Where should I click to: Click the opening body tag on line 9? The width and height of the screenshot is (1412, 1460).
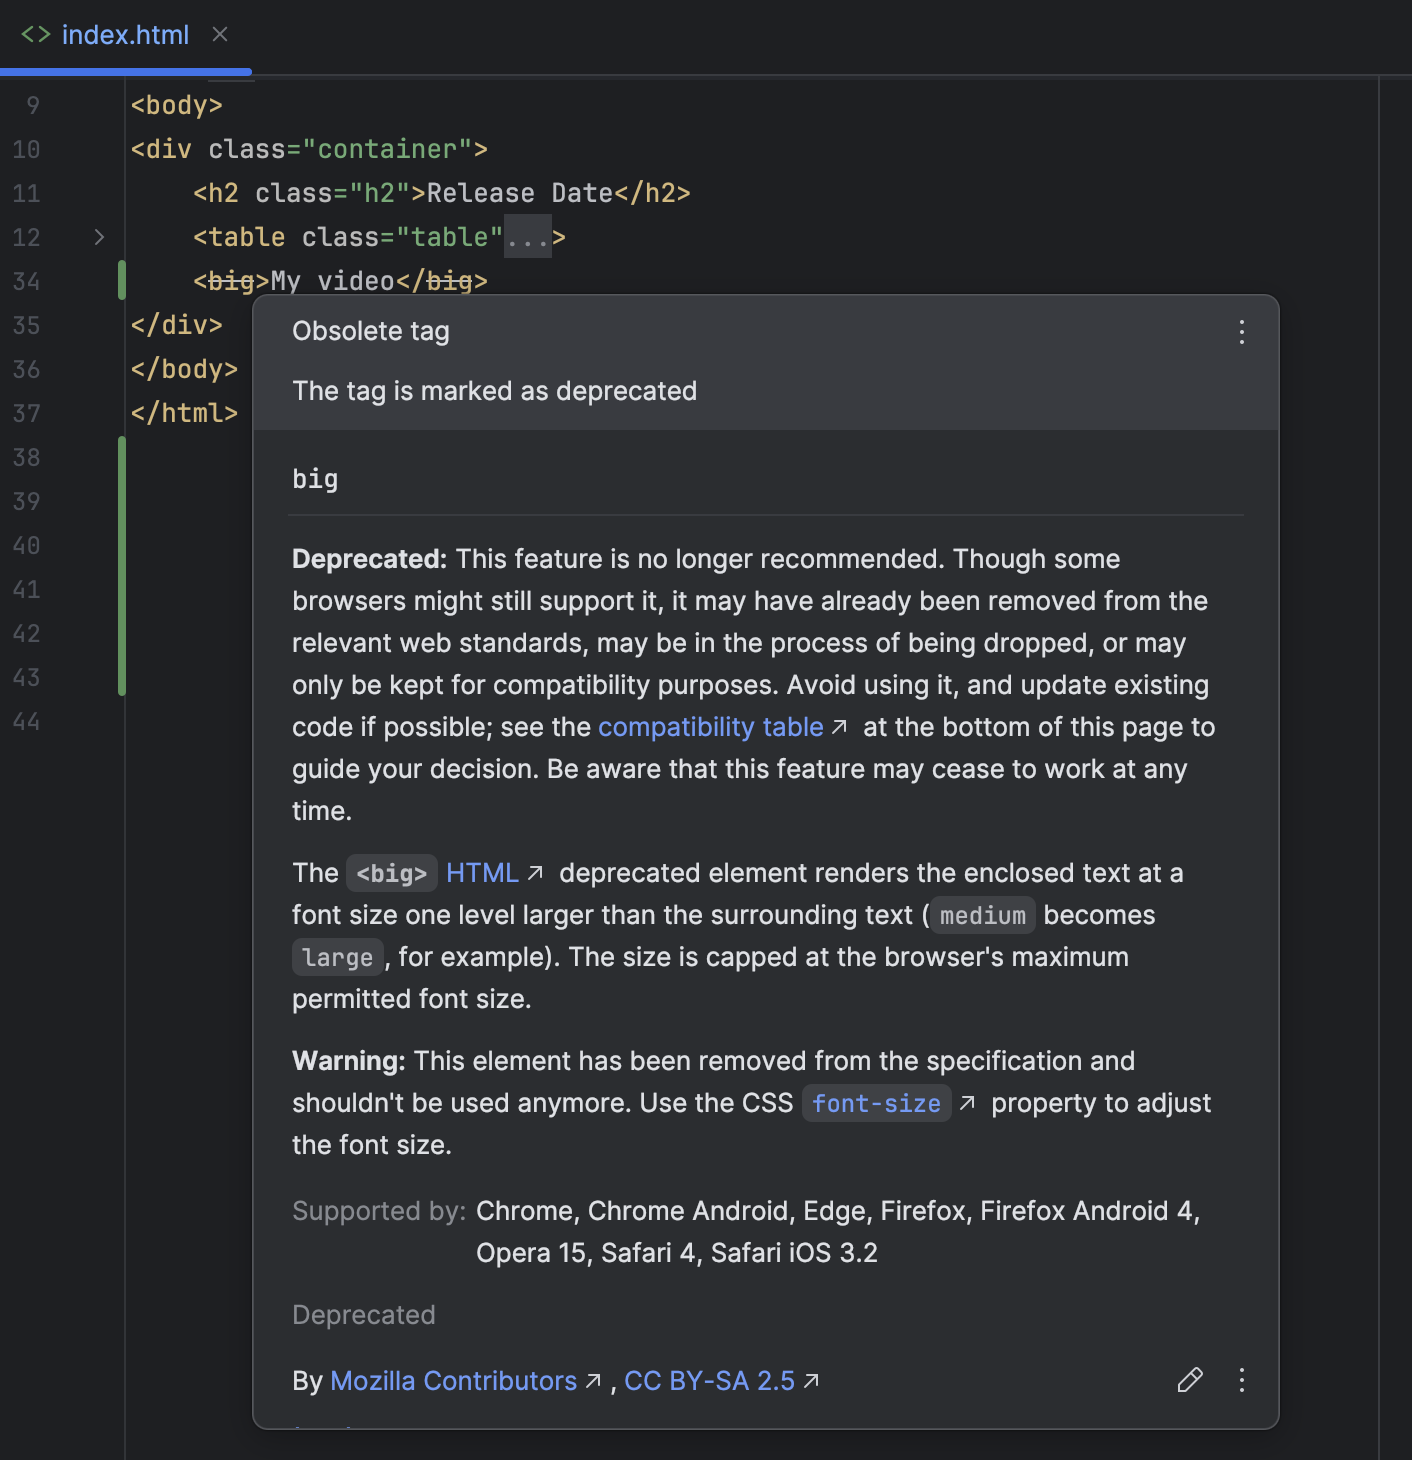177,105
